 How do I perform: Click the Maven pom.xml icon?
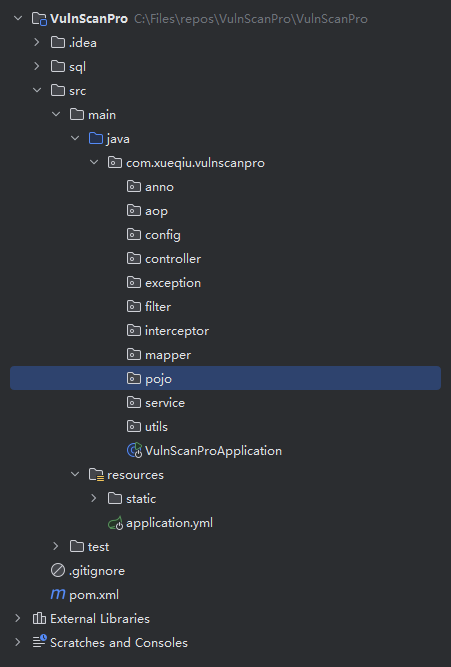click(58, 594)
